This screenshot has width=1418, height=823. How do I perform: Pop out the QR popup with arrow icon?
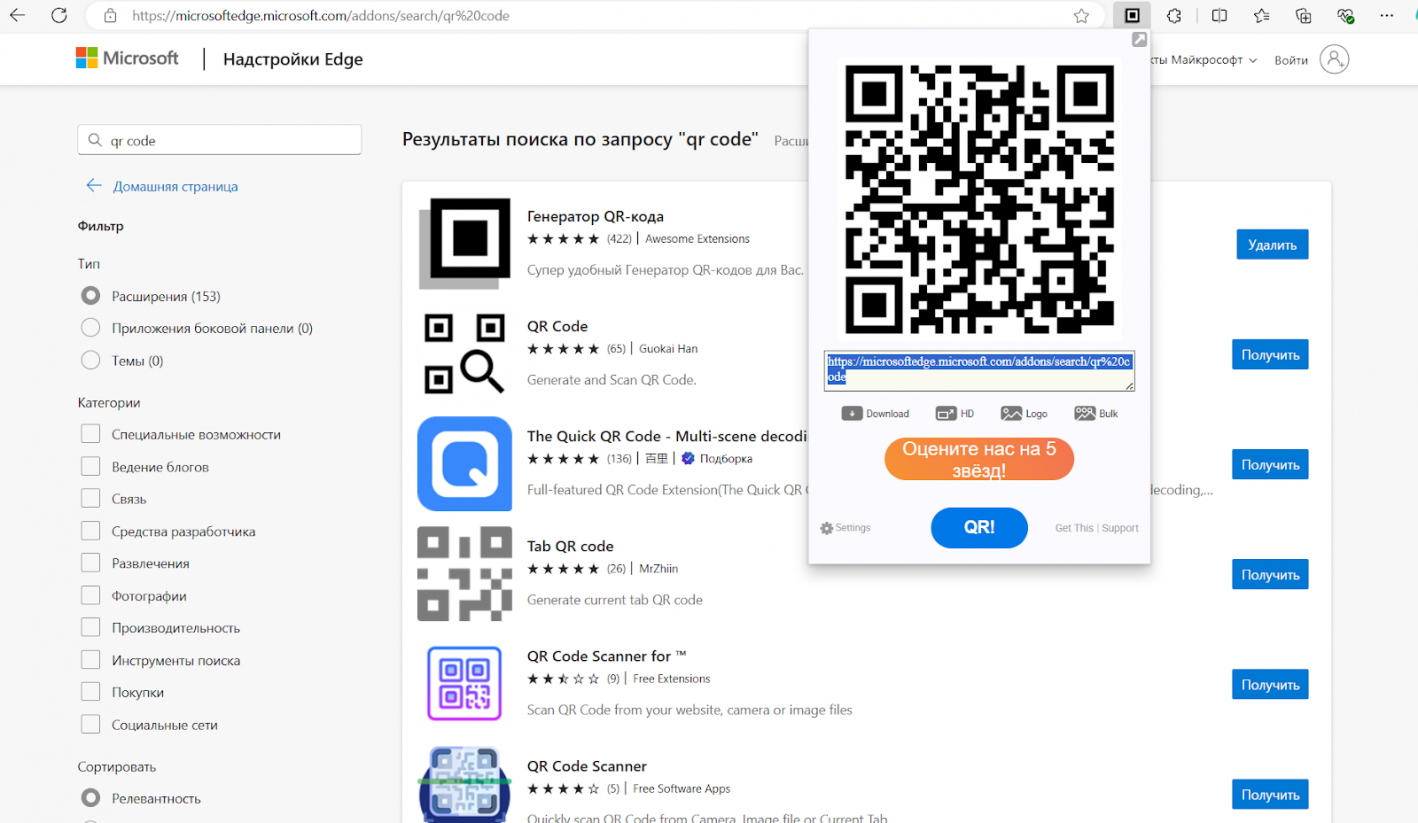(x=1139, y=39)
